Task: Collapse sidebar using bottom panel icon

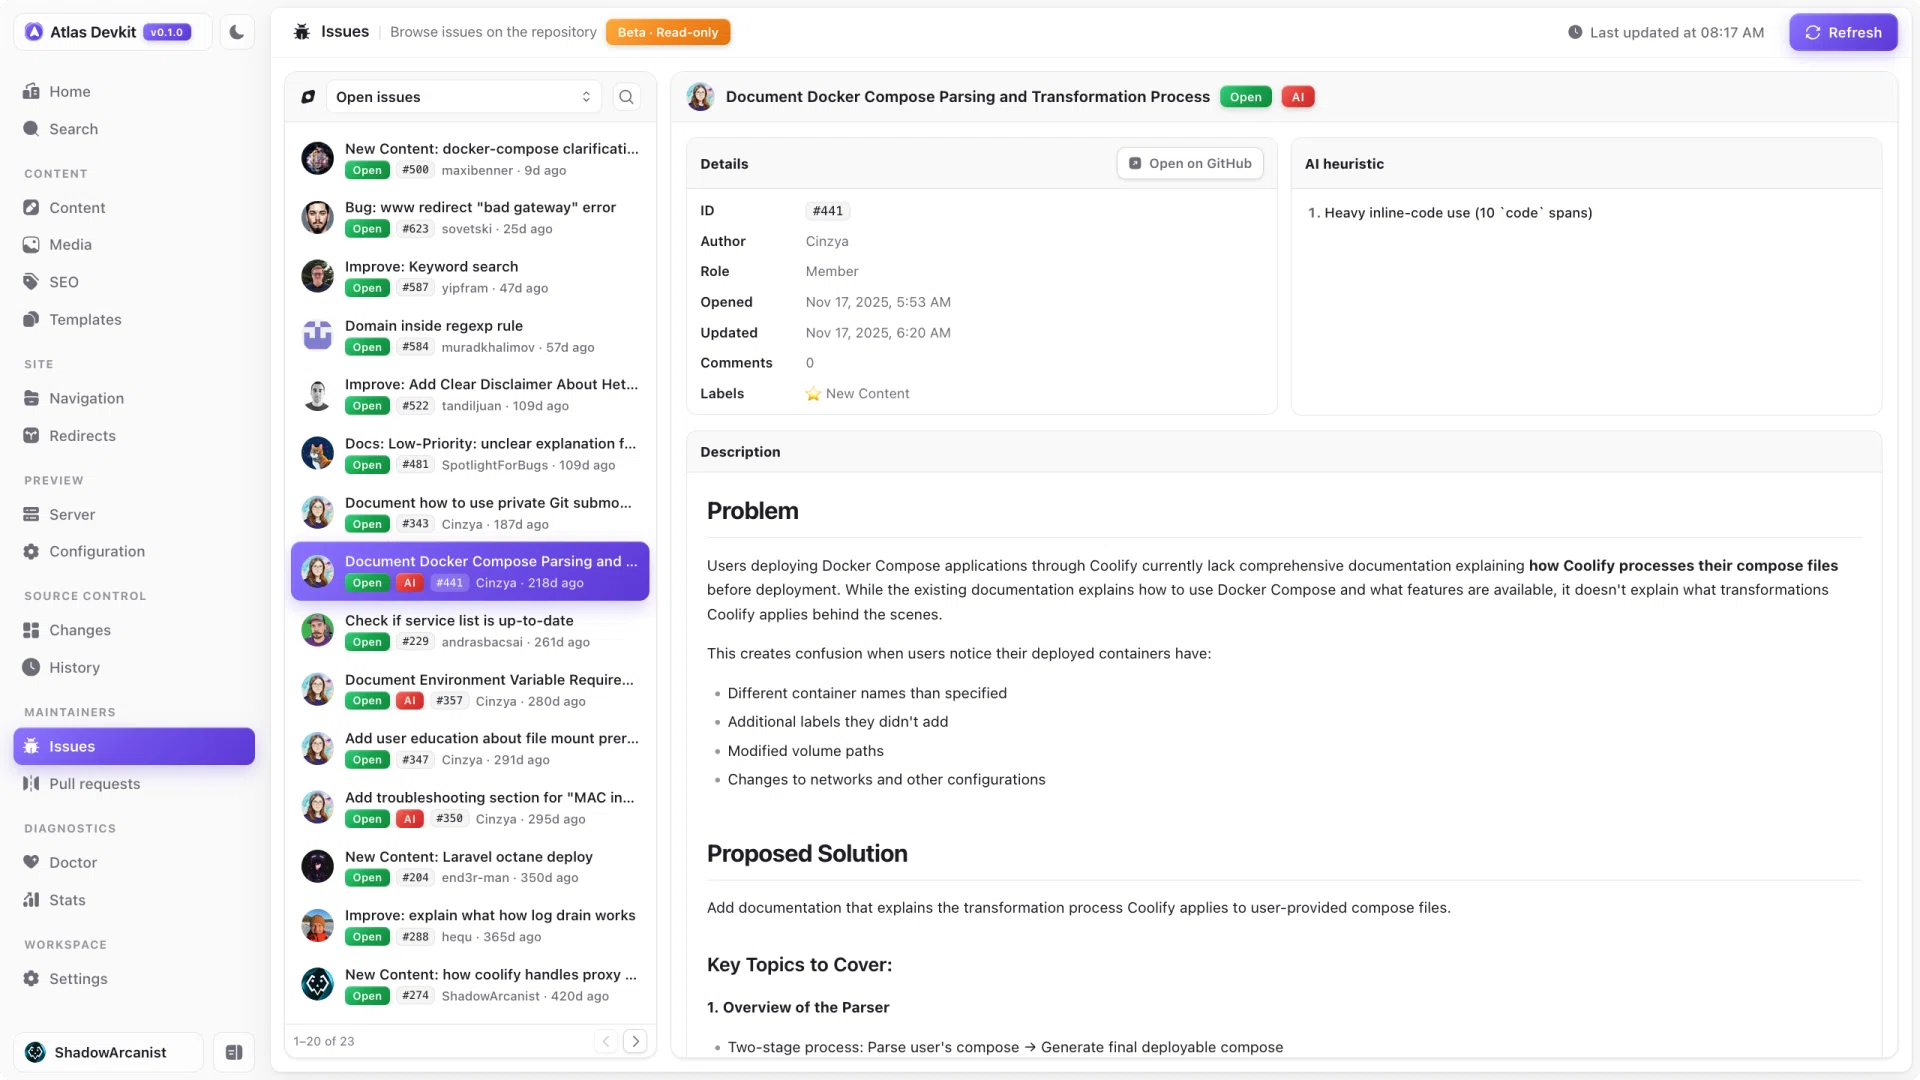Action: (x=234, y=1052)
